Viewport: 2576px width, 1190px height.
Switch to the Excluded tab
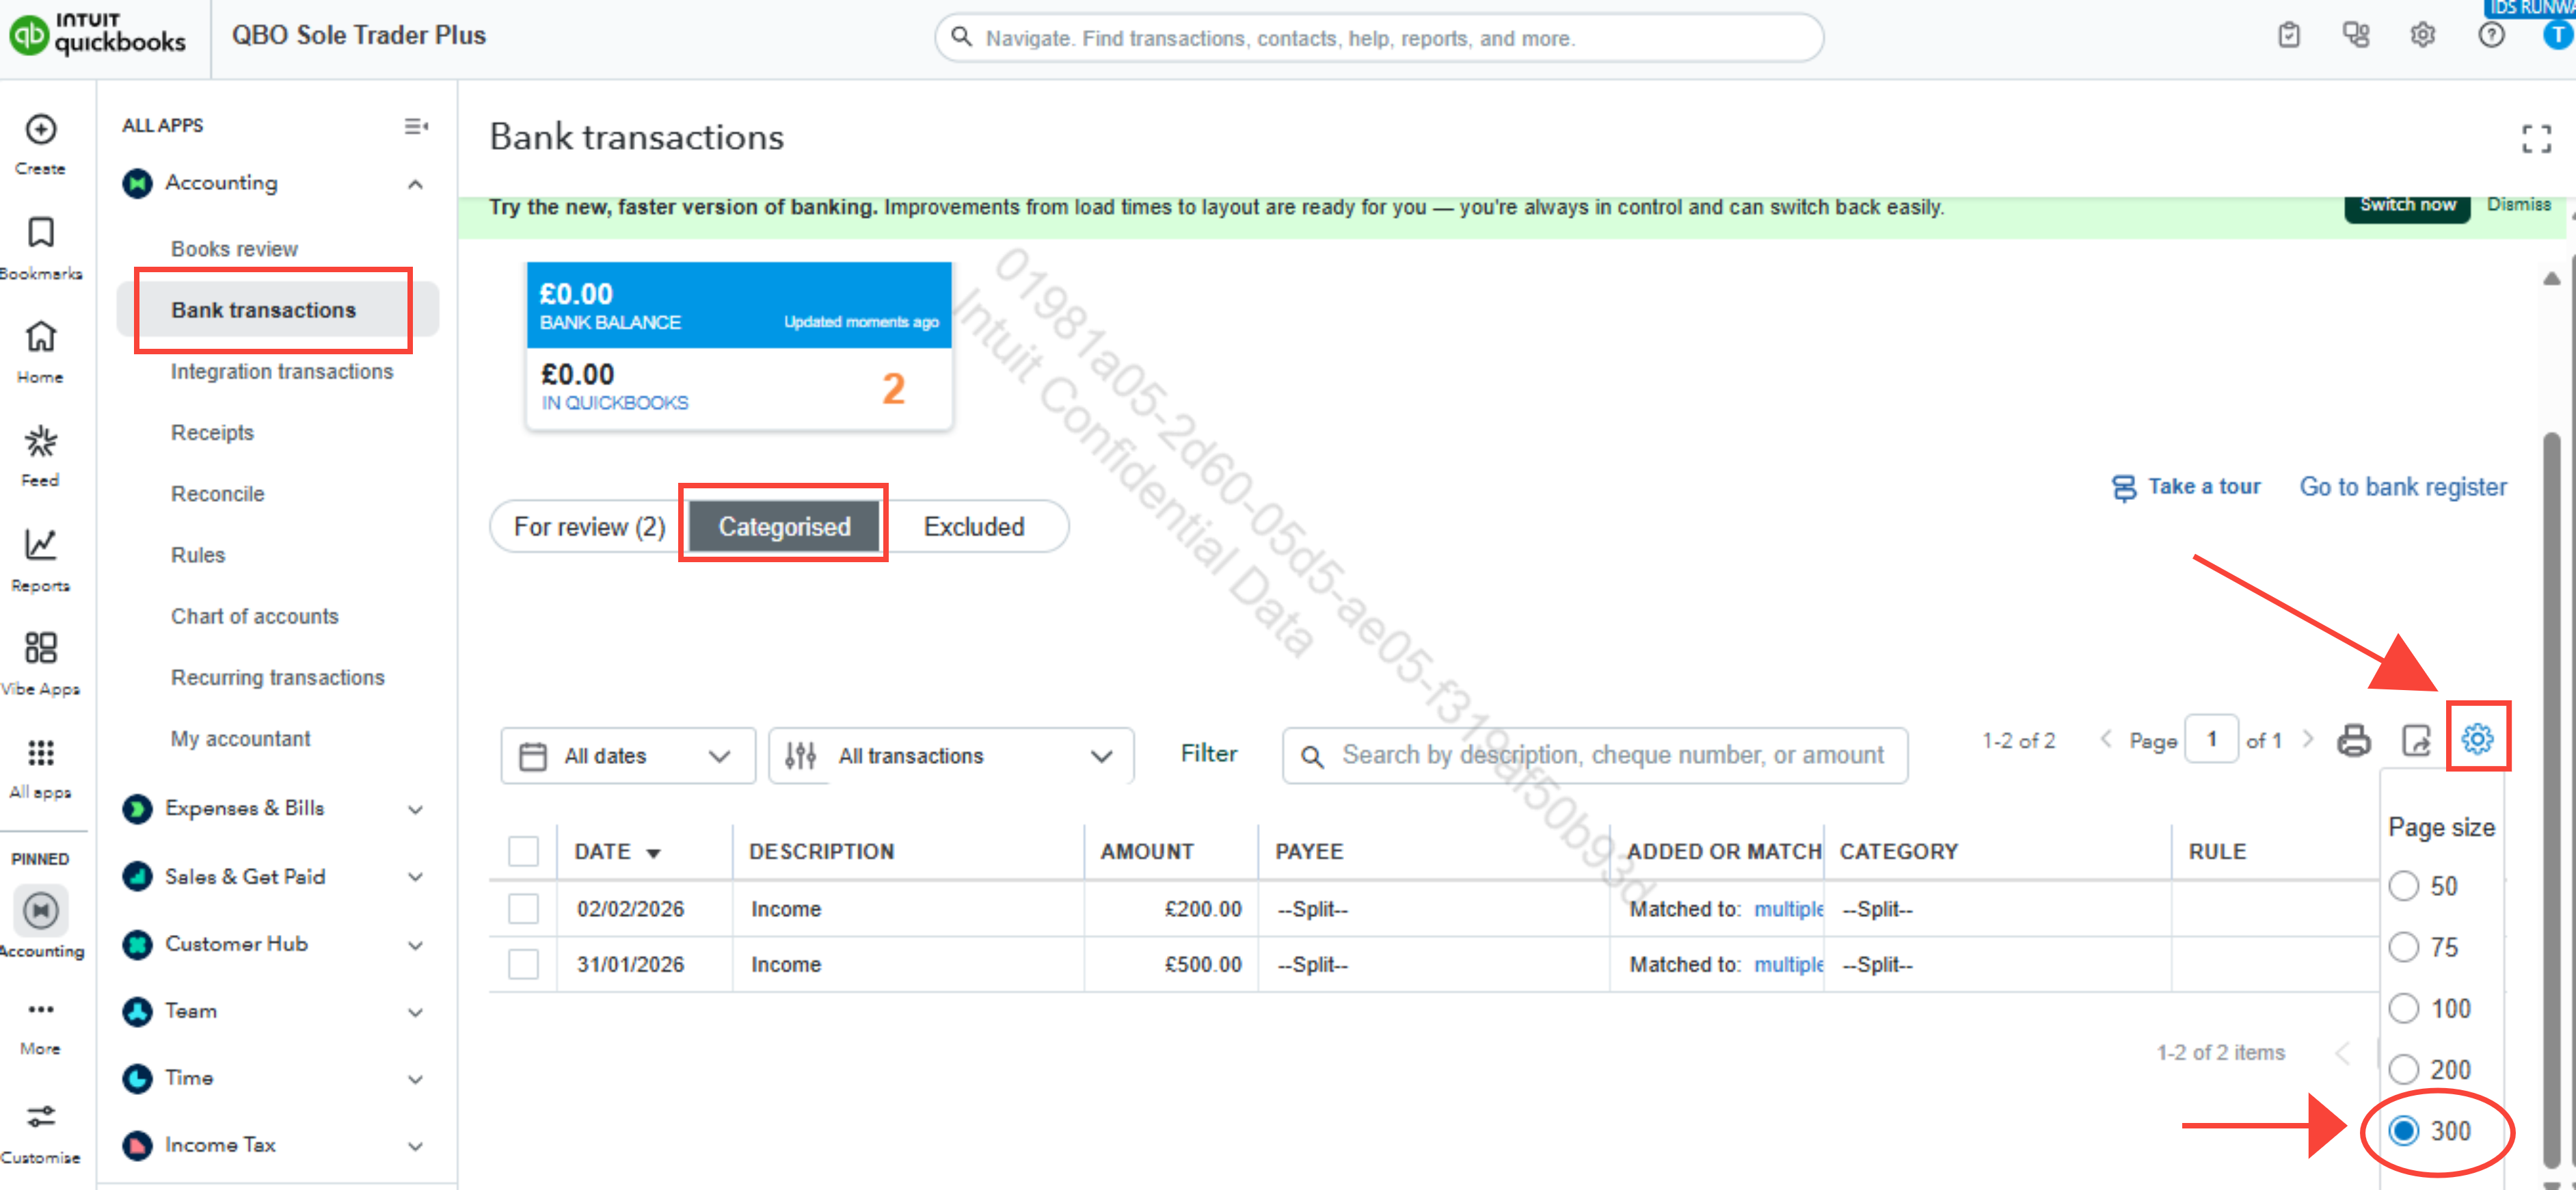(973, 527)
